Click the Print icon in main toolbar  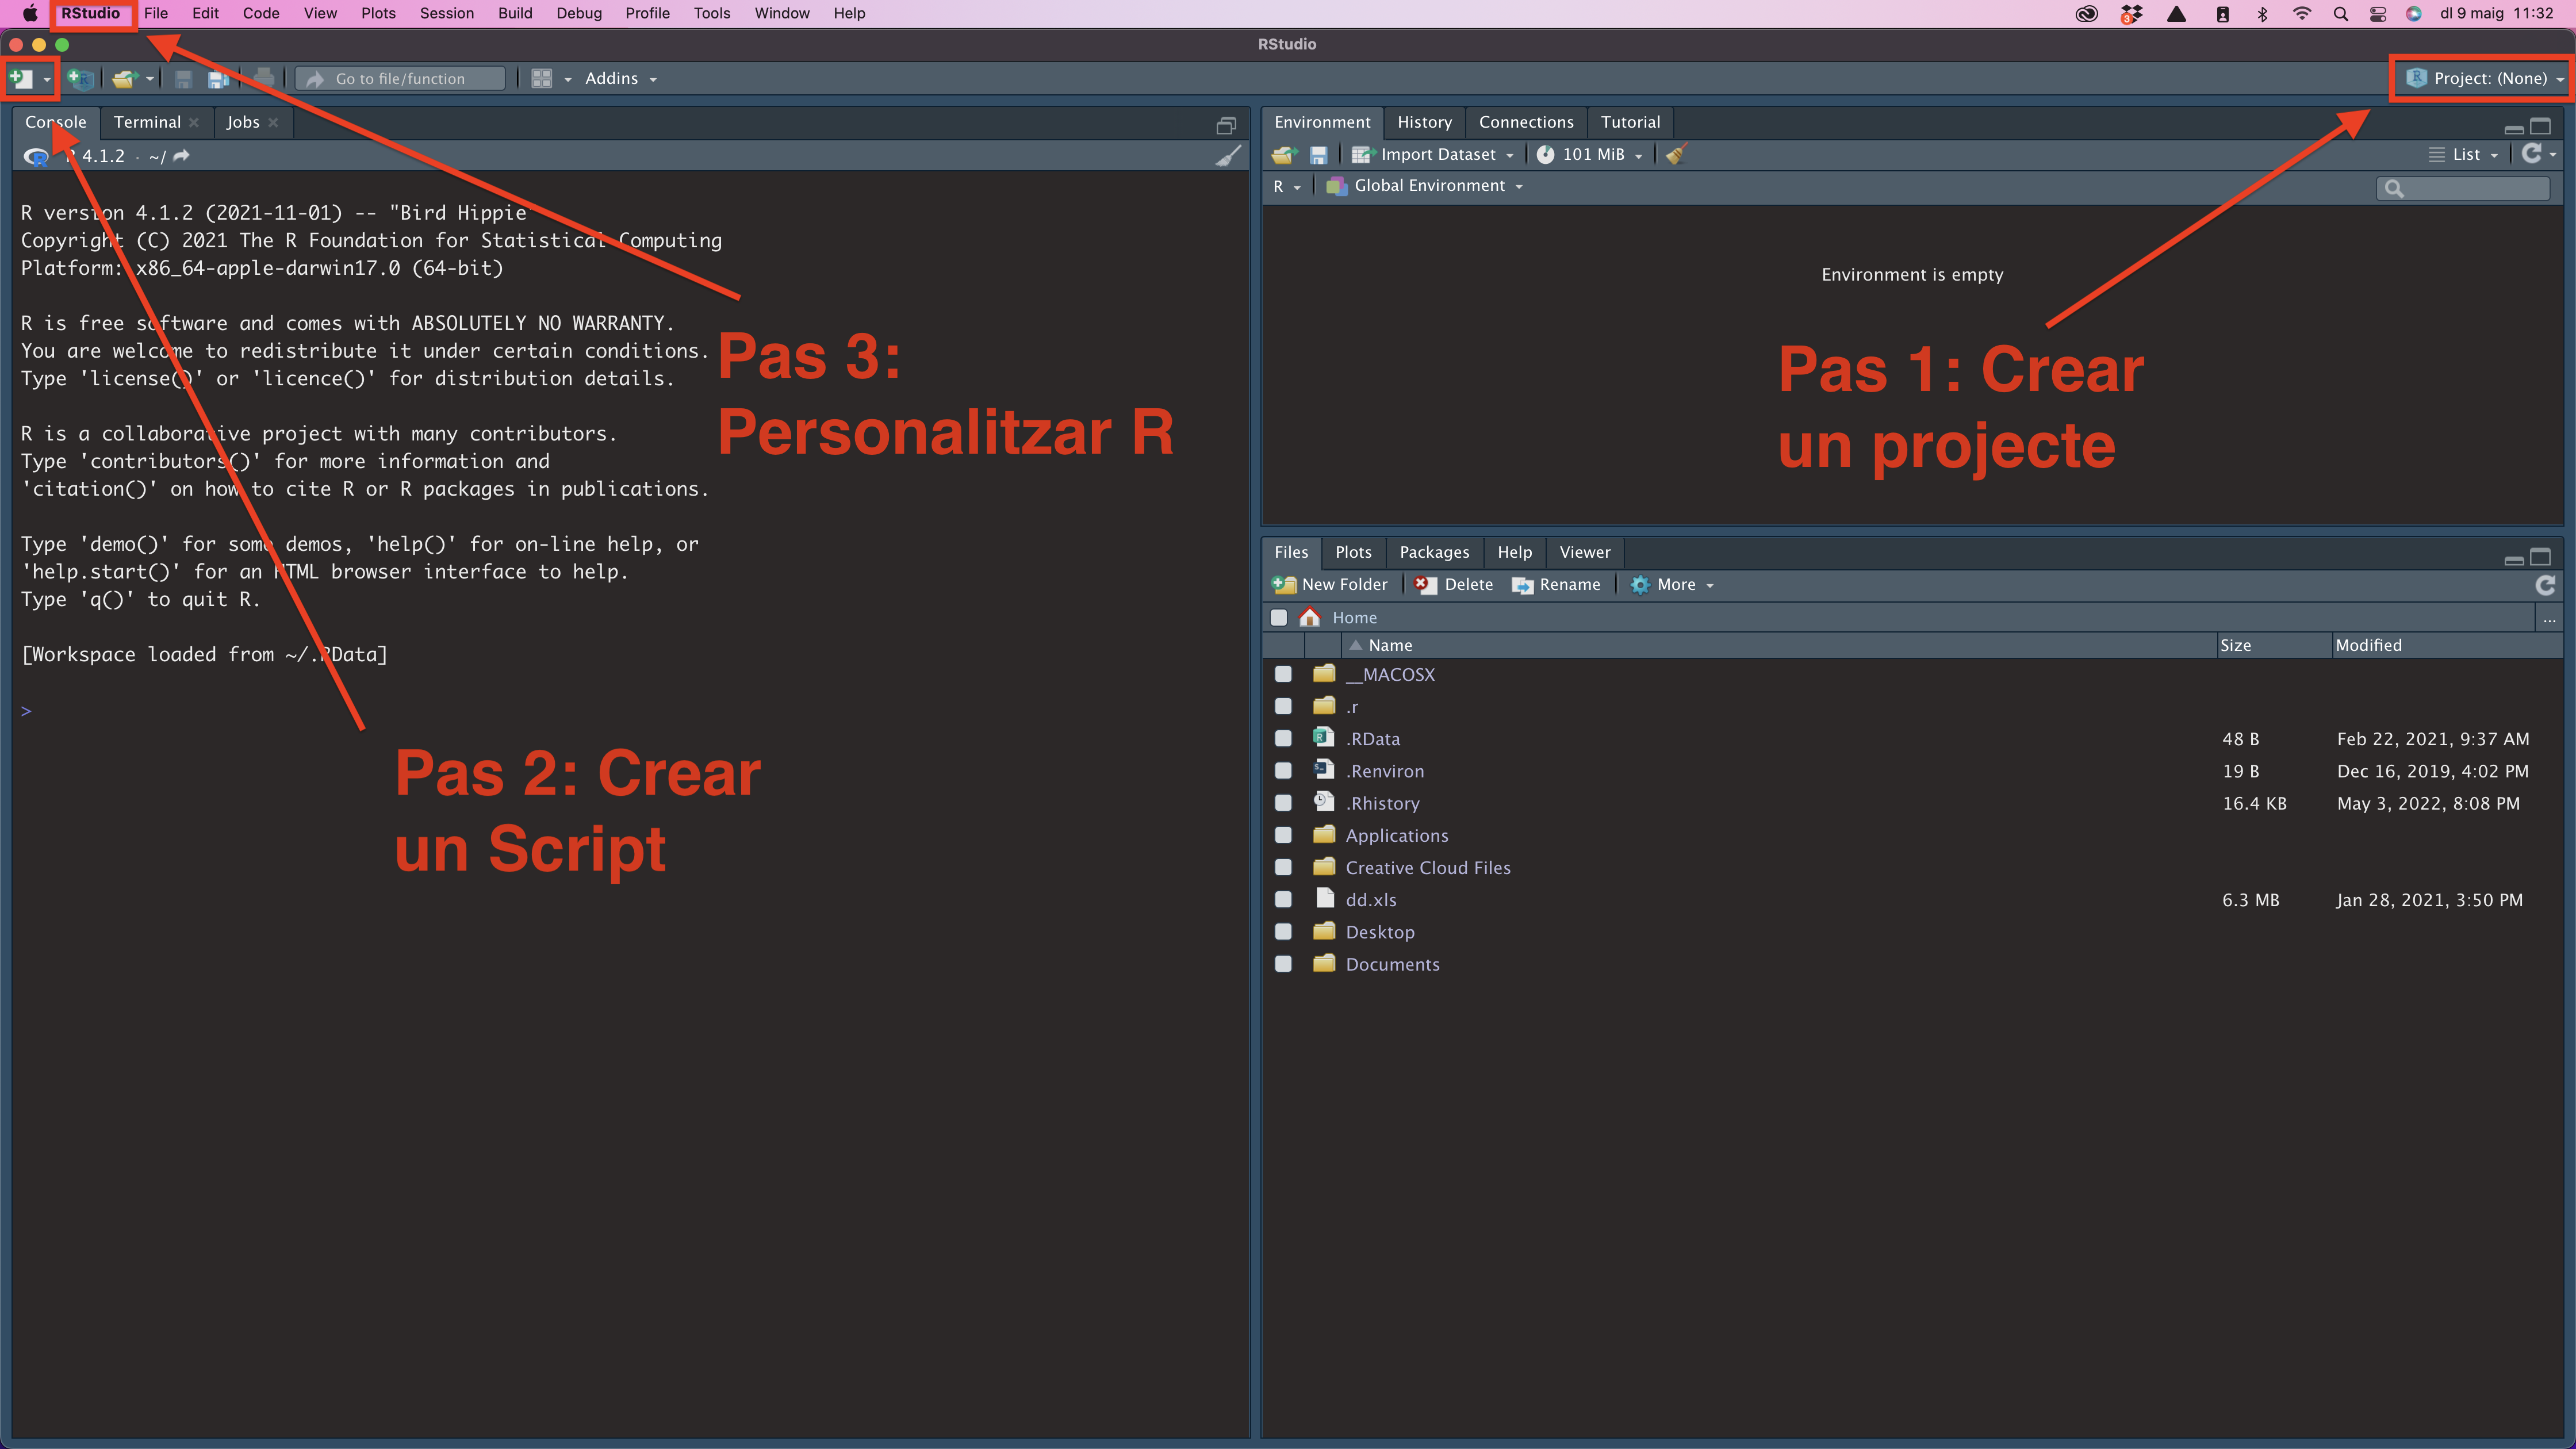point(264,78)
